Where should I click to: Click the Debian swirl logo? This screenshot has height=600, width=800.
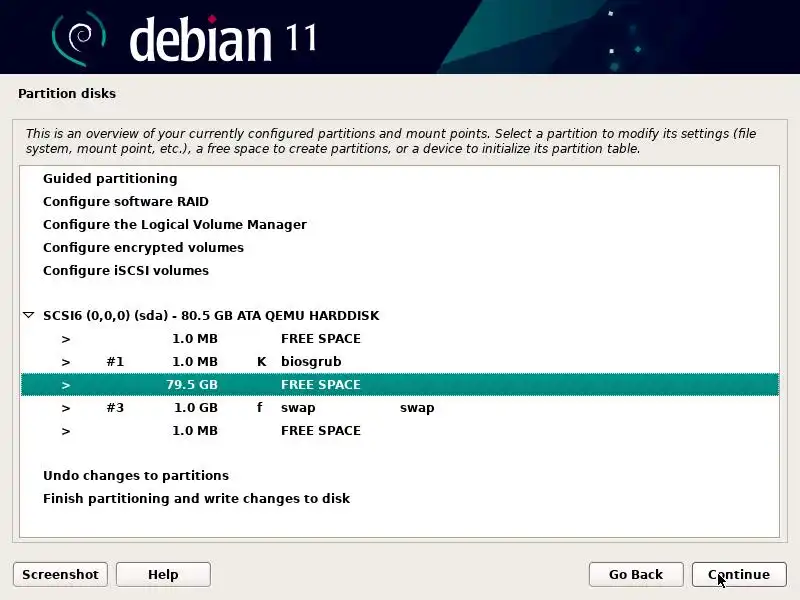[x=78, y=38]
